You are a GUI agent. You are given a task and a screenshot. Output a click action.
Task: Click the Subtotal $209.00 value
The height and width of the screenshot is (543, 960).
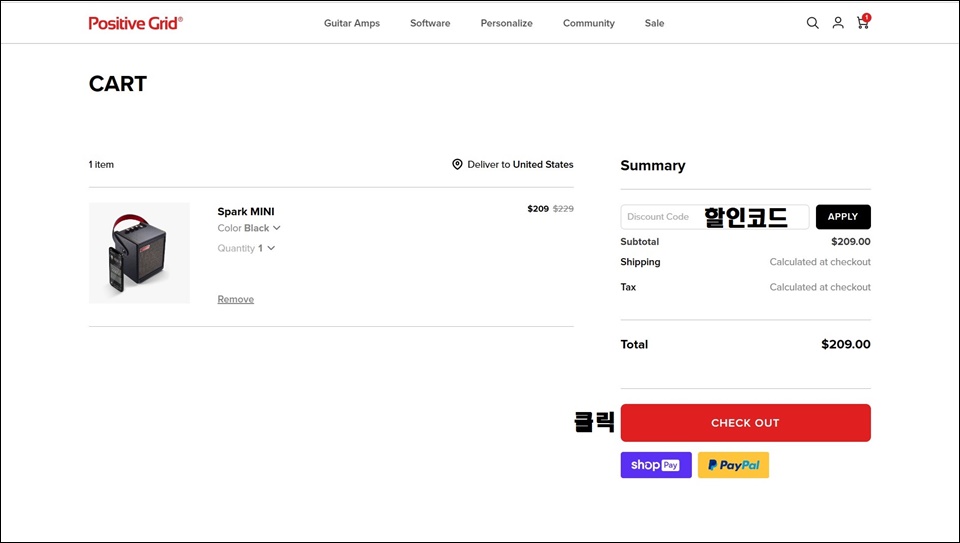click(851, 241)
